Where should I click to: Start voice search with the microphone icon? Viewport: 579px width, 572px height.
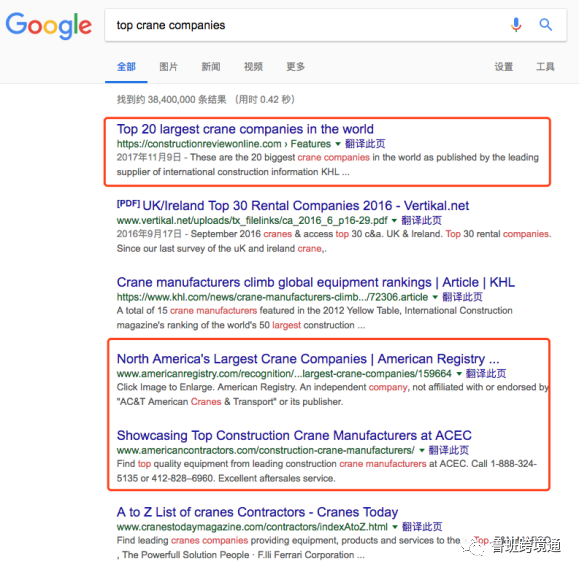point(516,25)
